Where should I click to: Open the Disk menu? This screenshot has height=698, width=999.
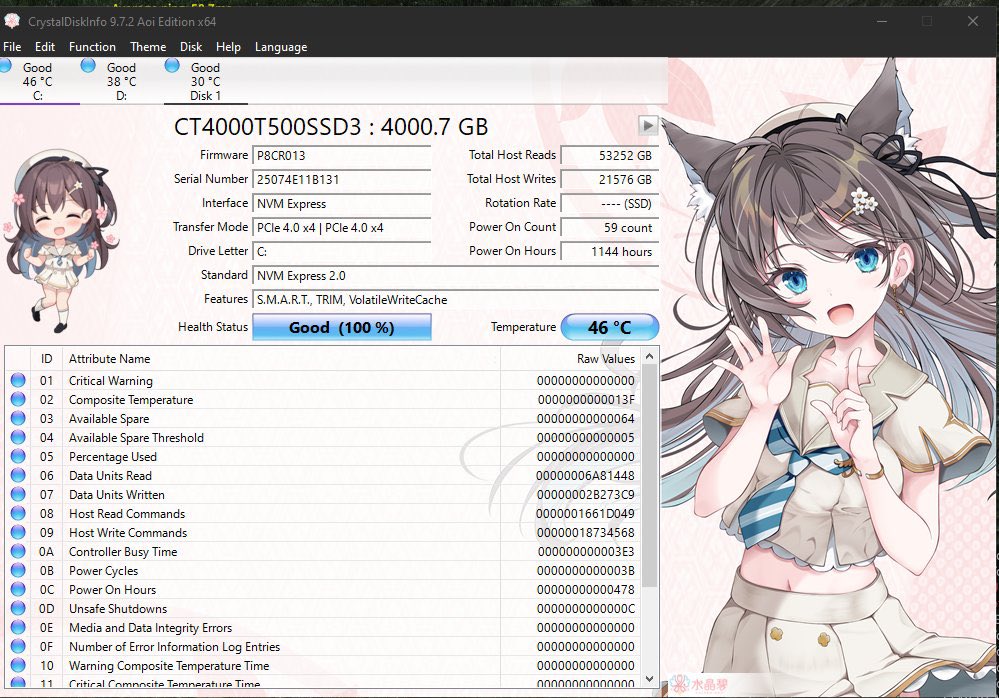pyautogui.click(x=190, y=46)
